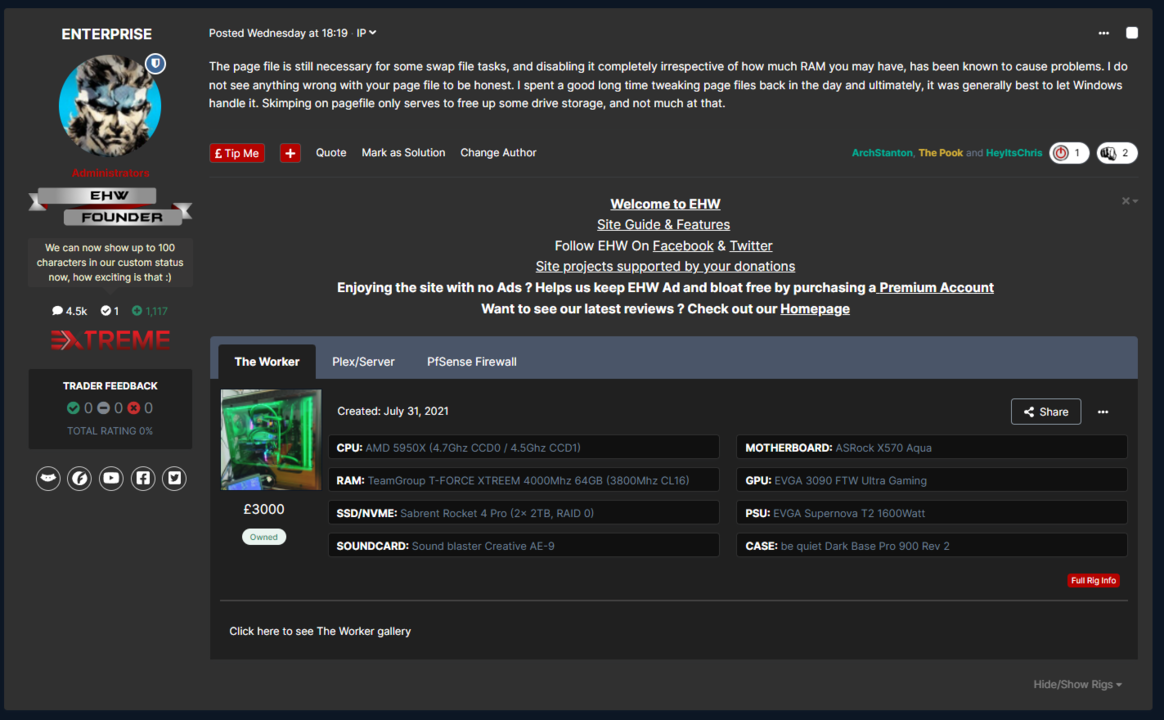Open the author's Facebook profile icon
The width and height of the screenshot is (1164, 720).
pos(143,478)
